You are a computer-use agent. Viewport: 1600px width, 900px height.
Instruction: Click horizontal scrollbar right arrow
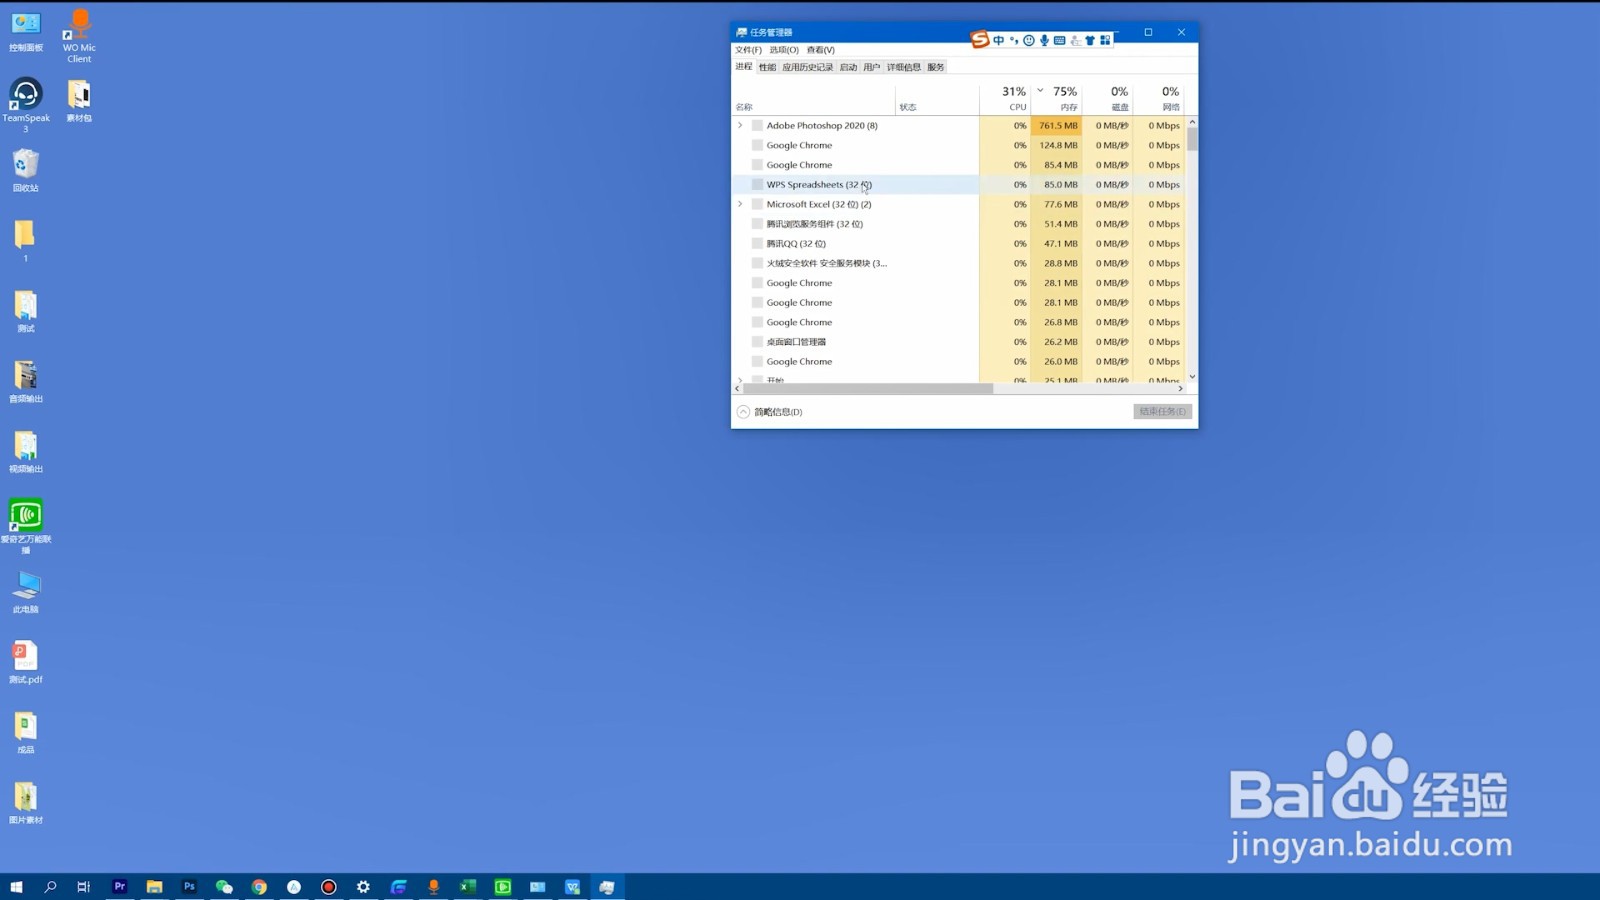click(1181, 389)
